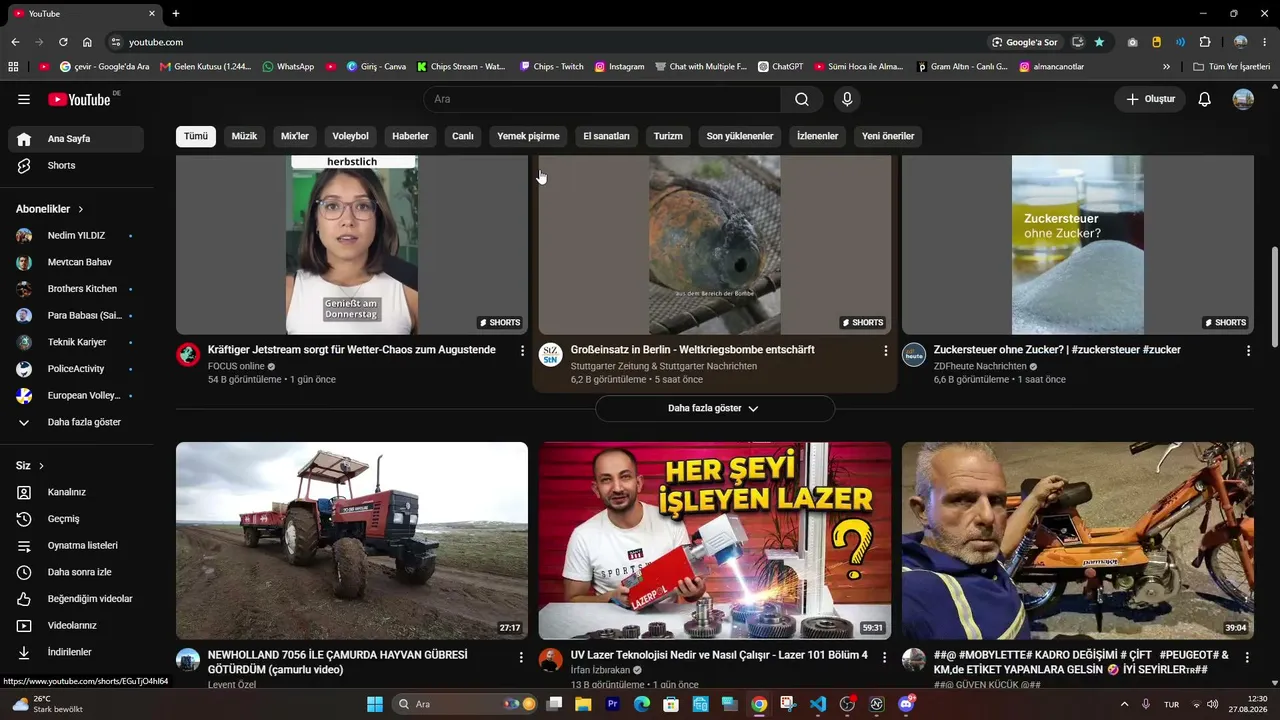
Task: Expand more subscriptions in the sidebar
Action: (76, 422)
